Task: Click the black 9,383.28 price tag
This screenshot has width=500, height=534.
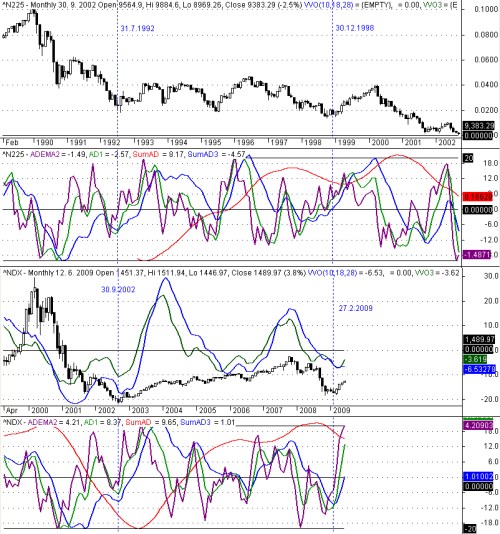Action: (479, 126)
